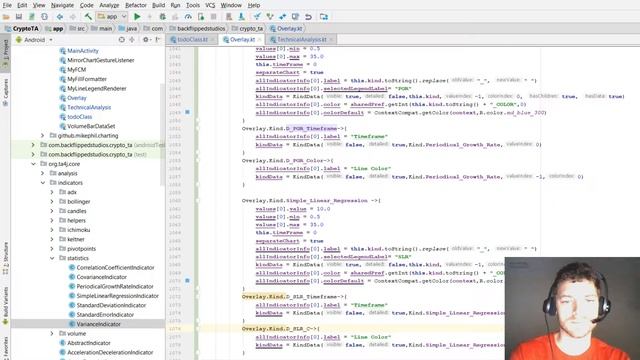The image size is (640, 360).
Task: Open the profiler gauge icon
Action: coord(188,17)
